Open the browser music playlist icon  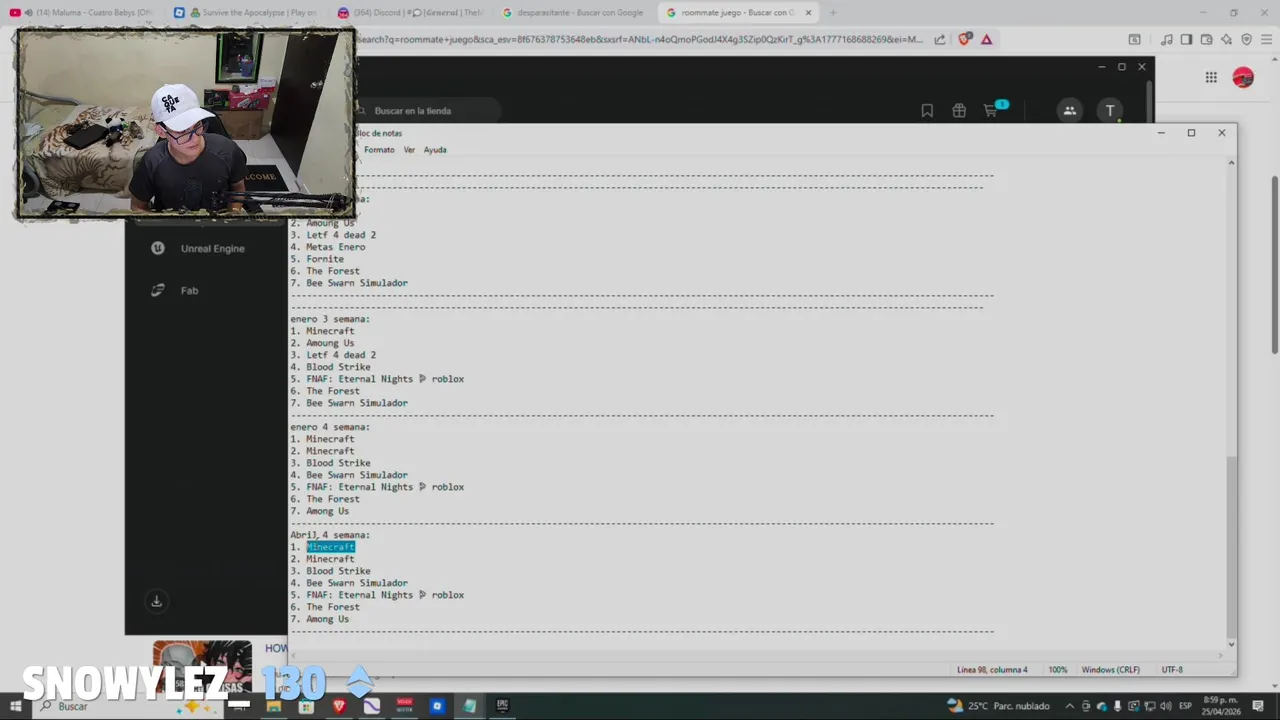click(x=1166, y=40)
